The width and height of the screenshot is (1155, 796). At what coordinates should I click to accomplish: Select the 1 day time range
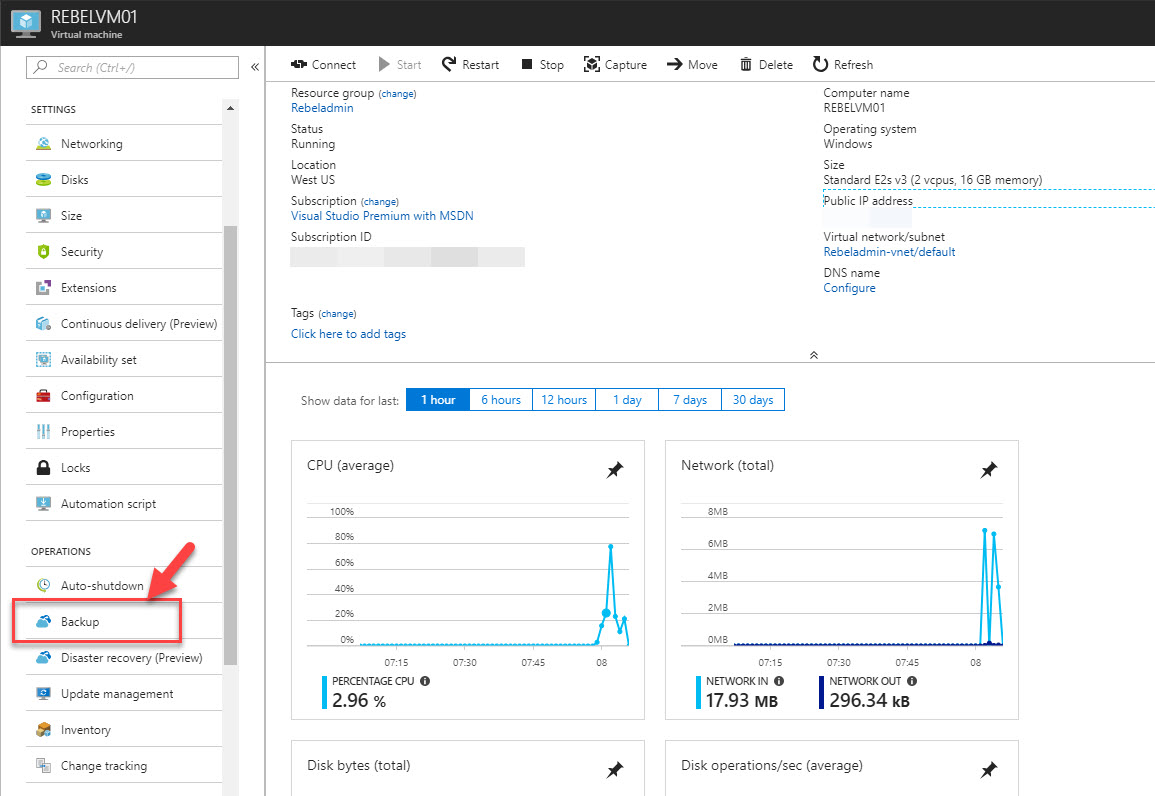628,400
